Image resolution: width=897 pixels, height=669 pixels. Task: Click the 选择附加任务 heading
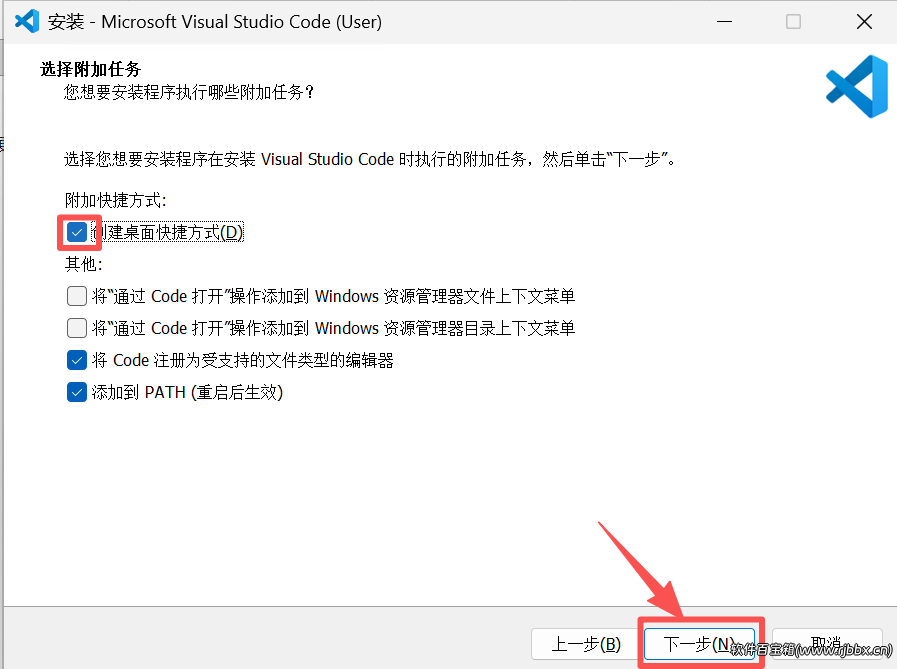pyautogui.click(x=90, y=69)
